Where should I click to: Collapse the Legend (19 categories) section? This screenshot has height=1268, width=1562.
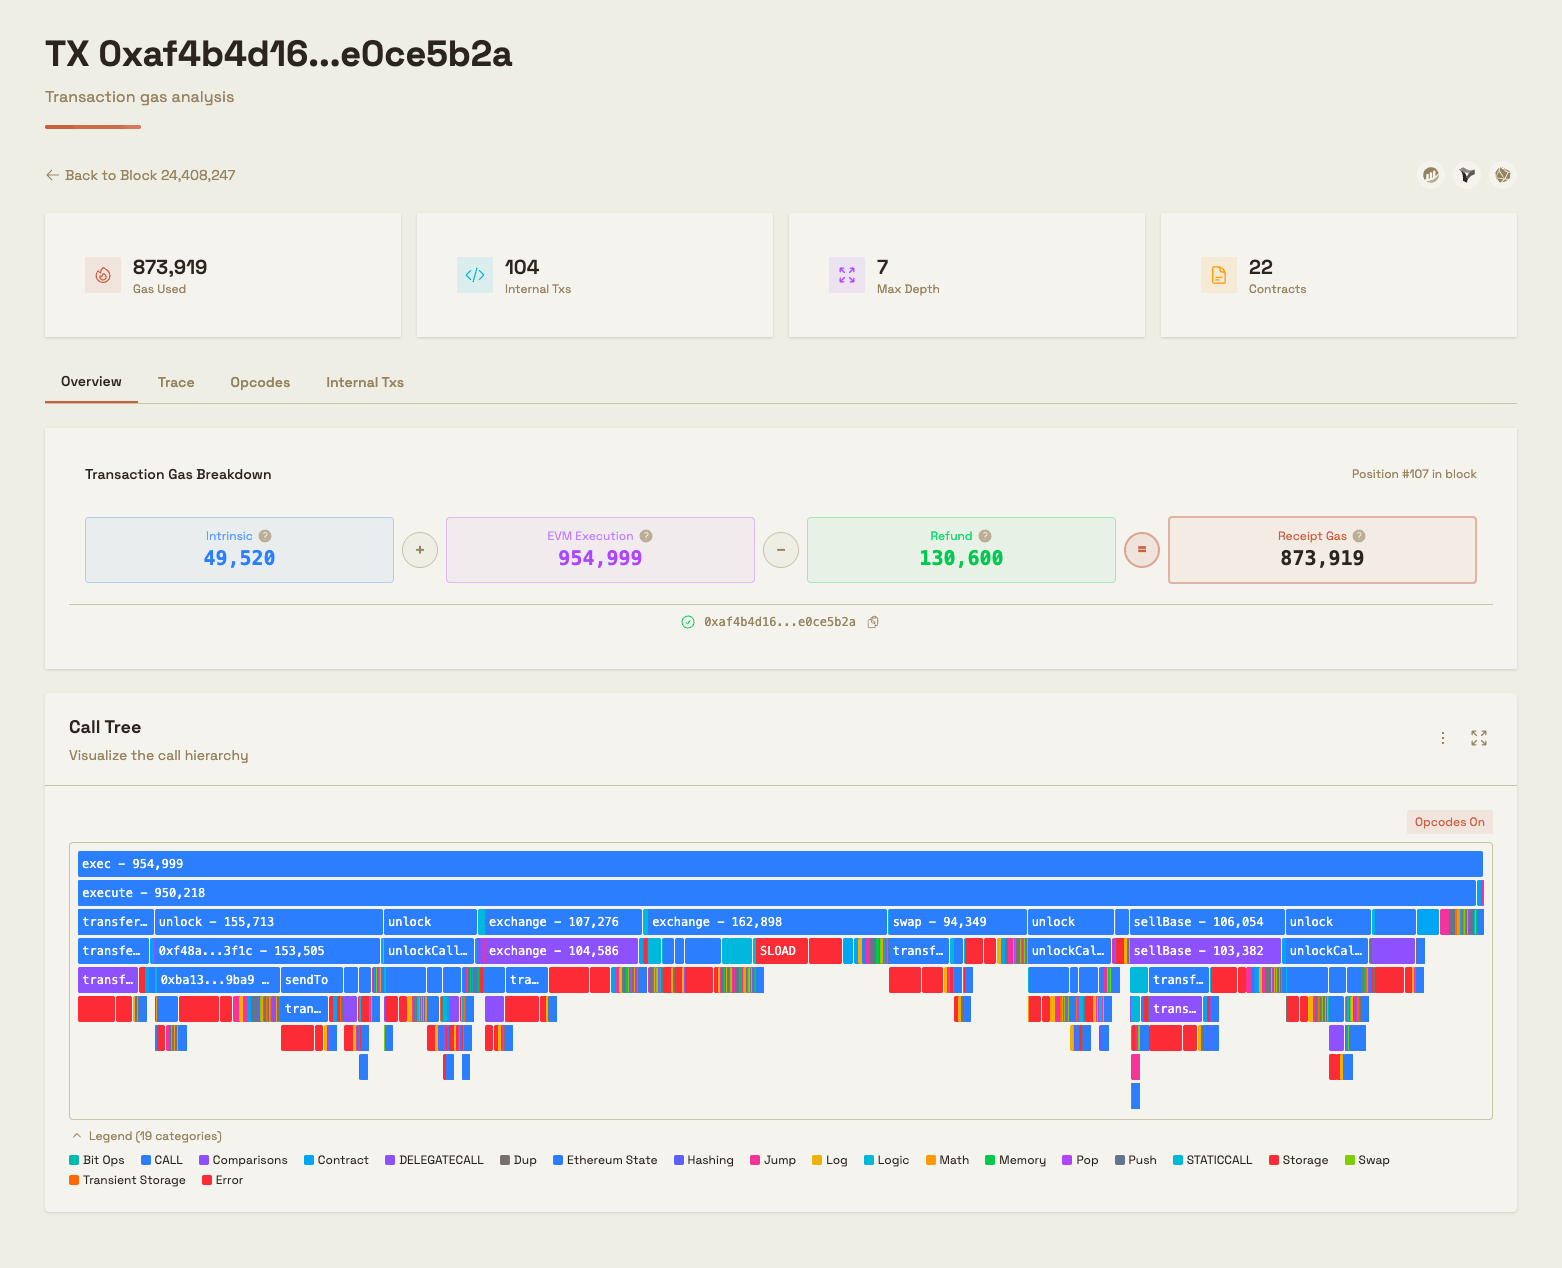click(x=146, y=1136)
